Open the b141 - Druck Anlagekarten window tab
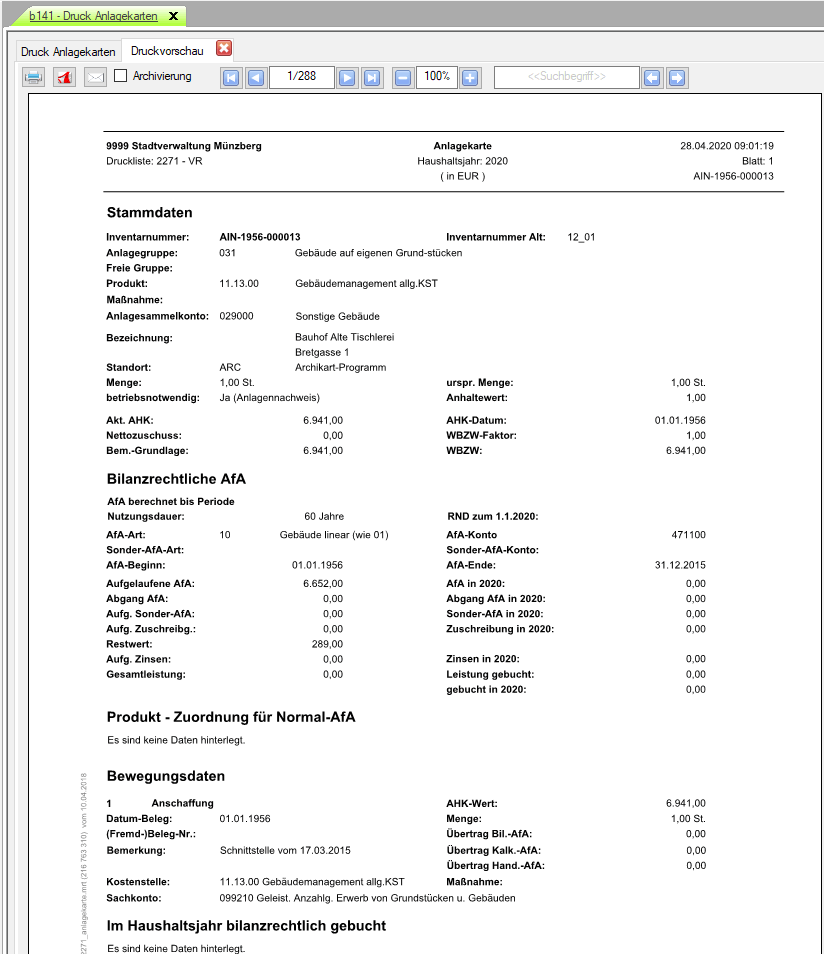The height and width of the screenshot is (954, 824). point(94,16)
